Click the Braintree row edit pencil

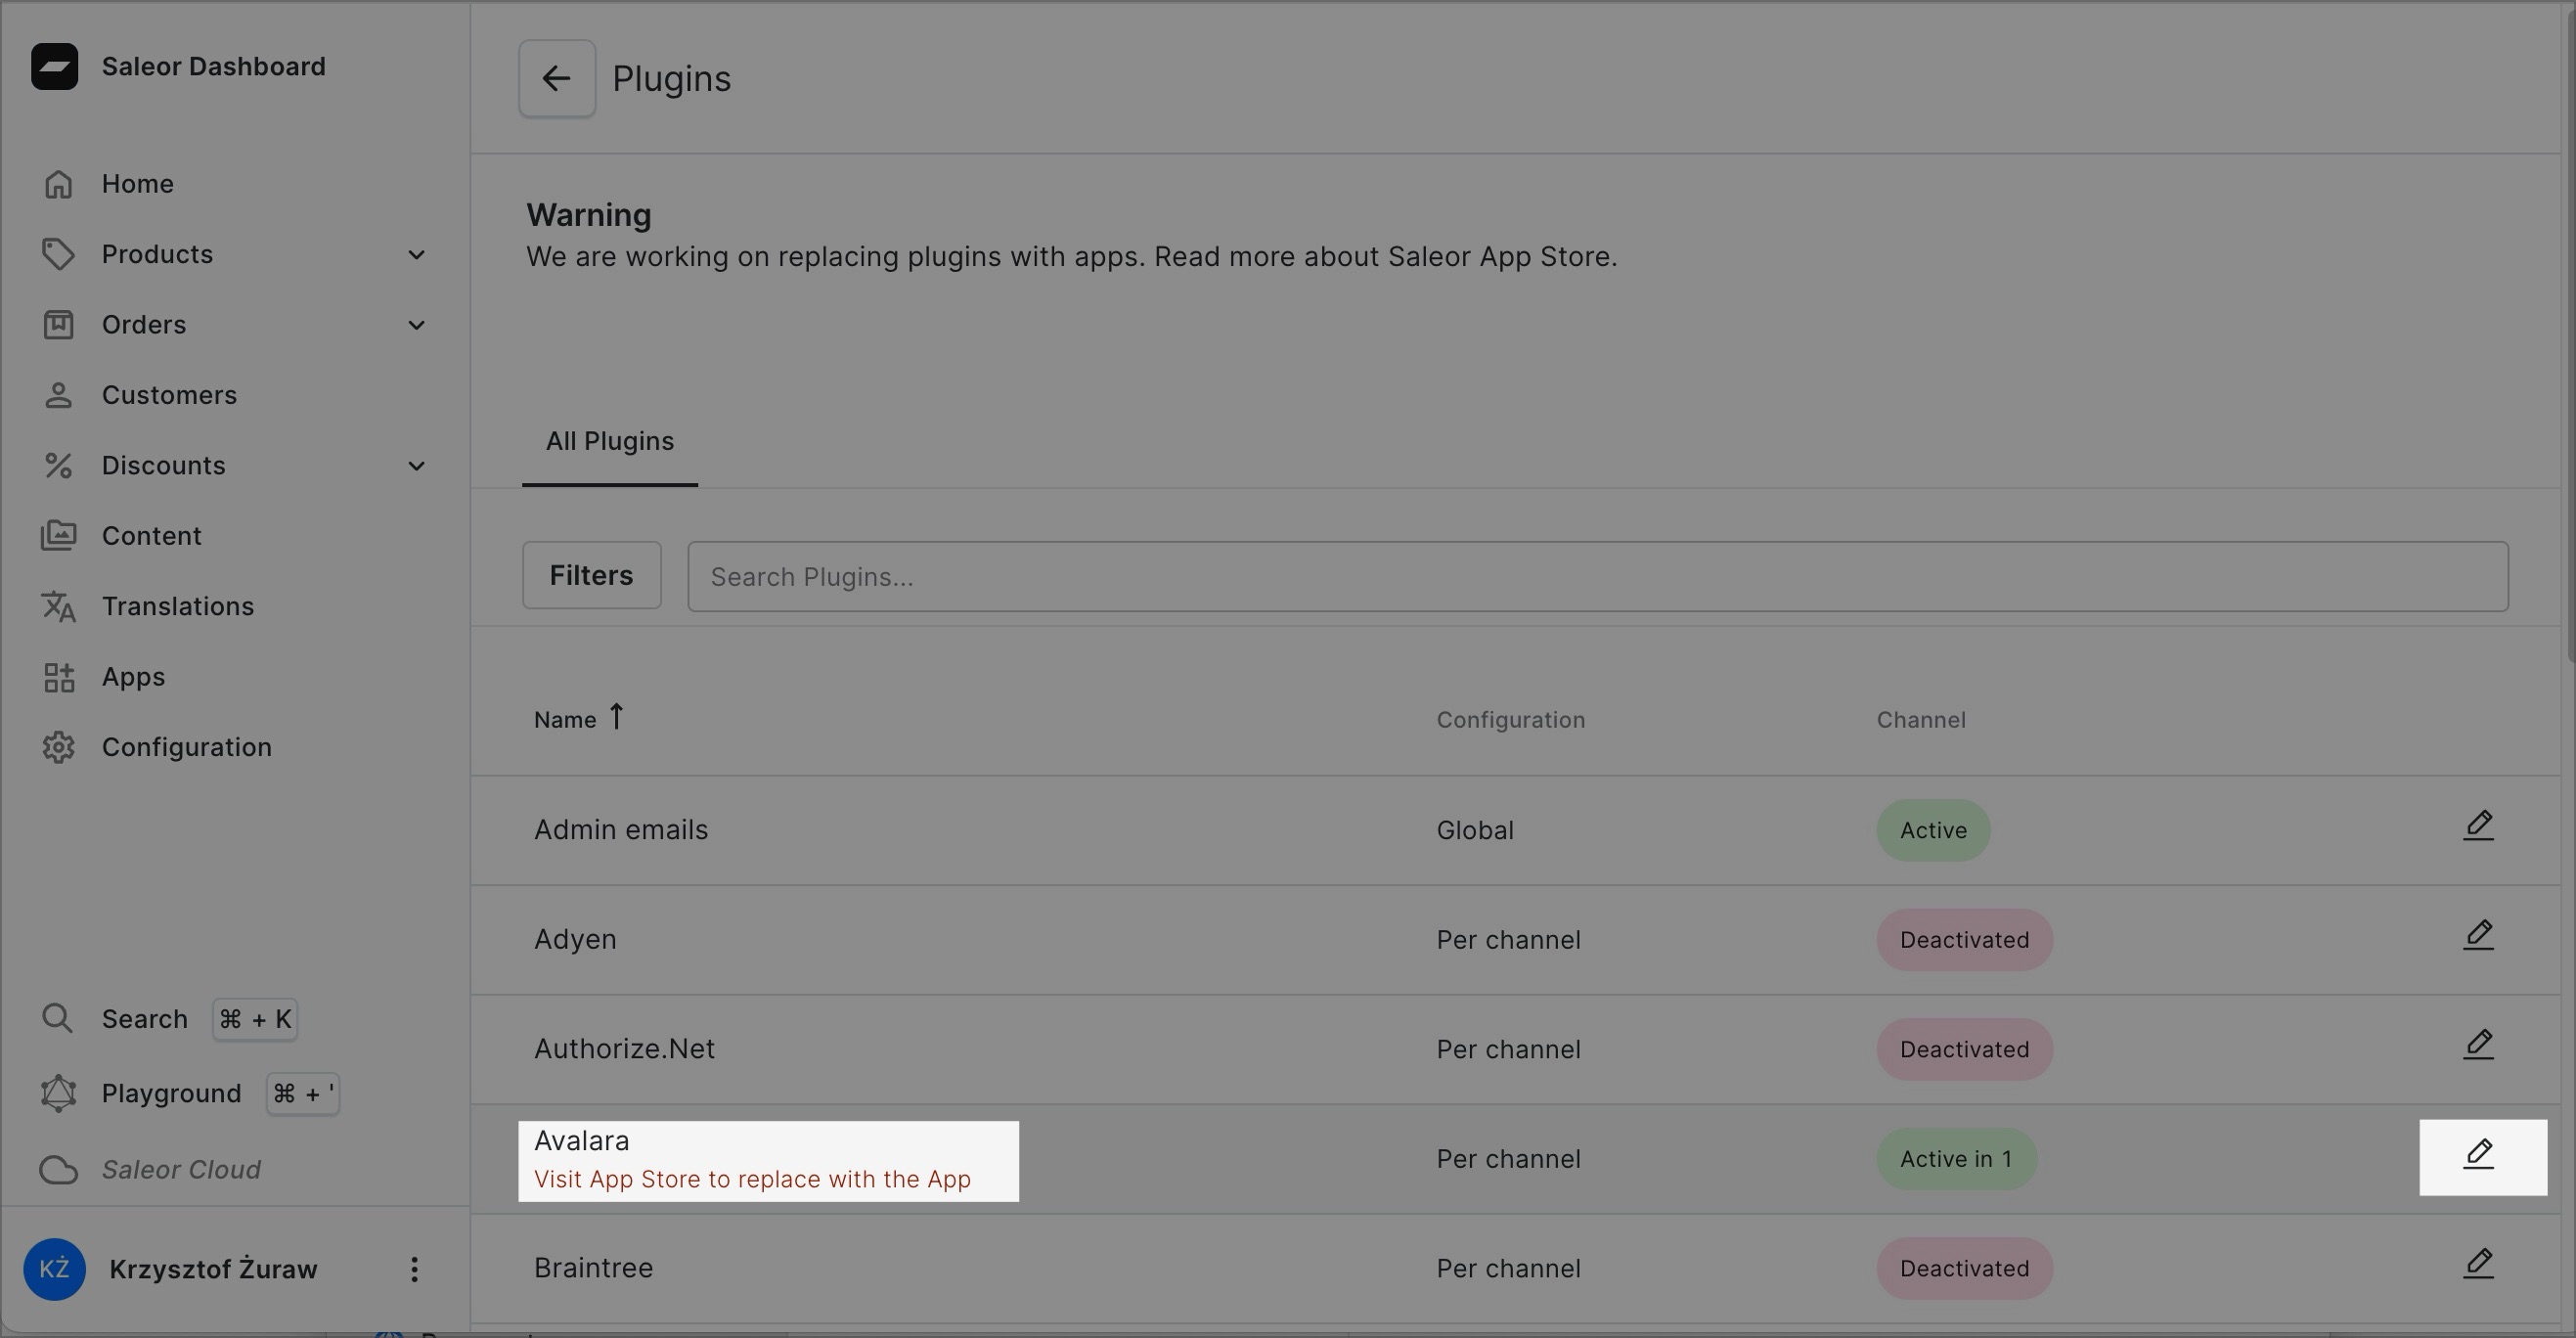tap(2477, 1265)
